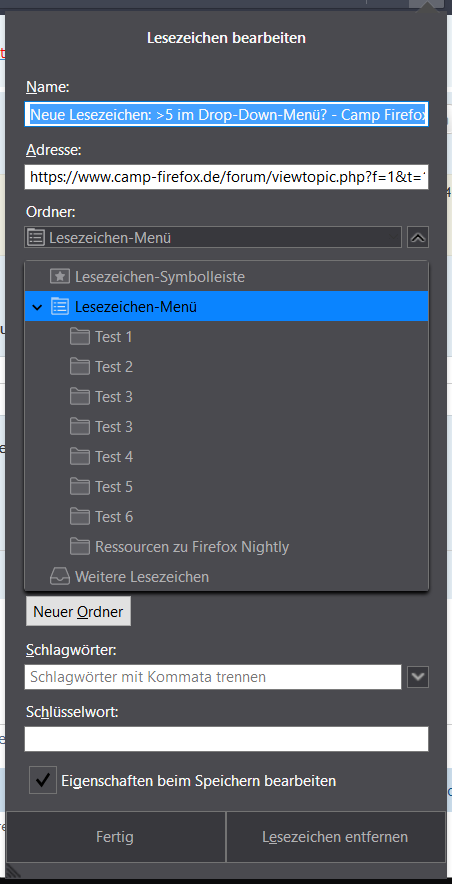Click the Fertig button
This screenshot has height=884, width=452.
point(115,837)
